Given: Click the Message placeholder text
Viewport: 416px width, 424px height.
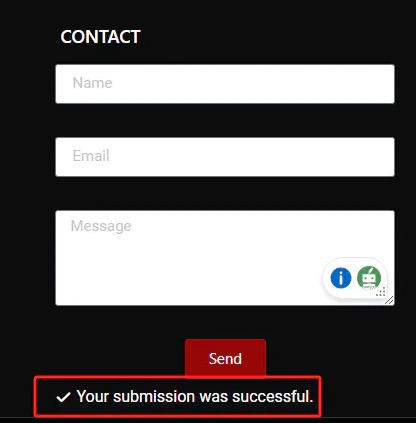Looking at the screenshot, I should point(101,226).
